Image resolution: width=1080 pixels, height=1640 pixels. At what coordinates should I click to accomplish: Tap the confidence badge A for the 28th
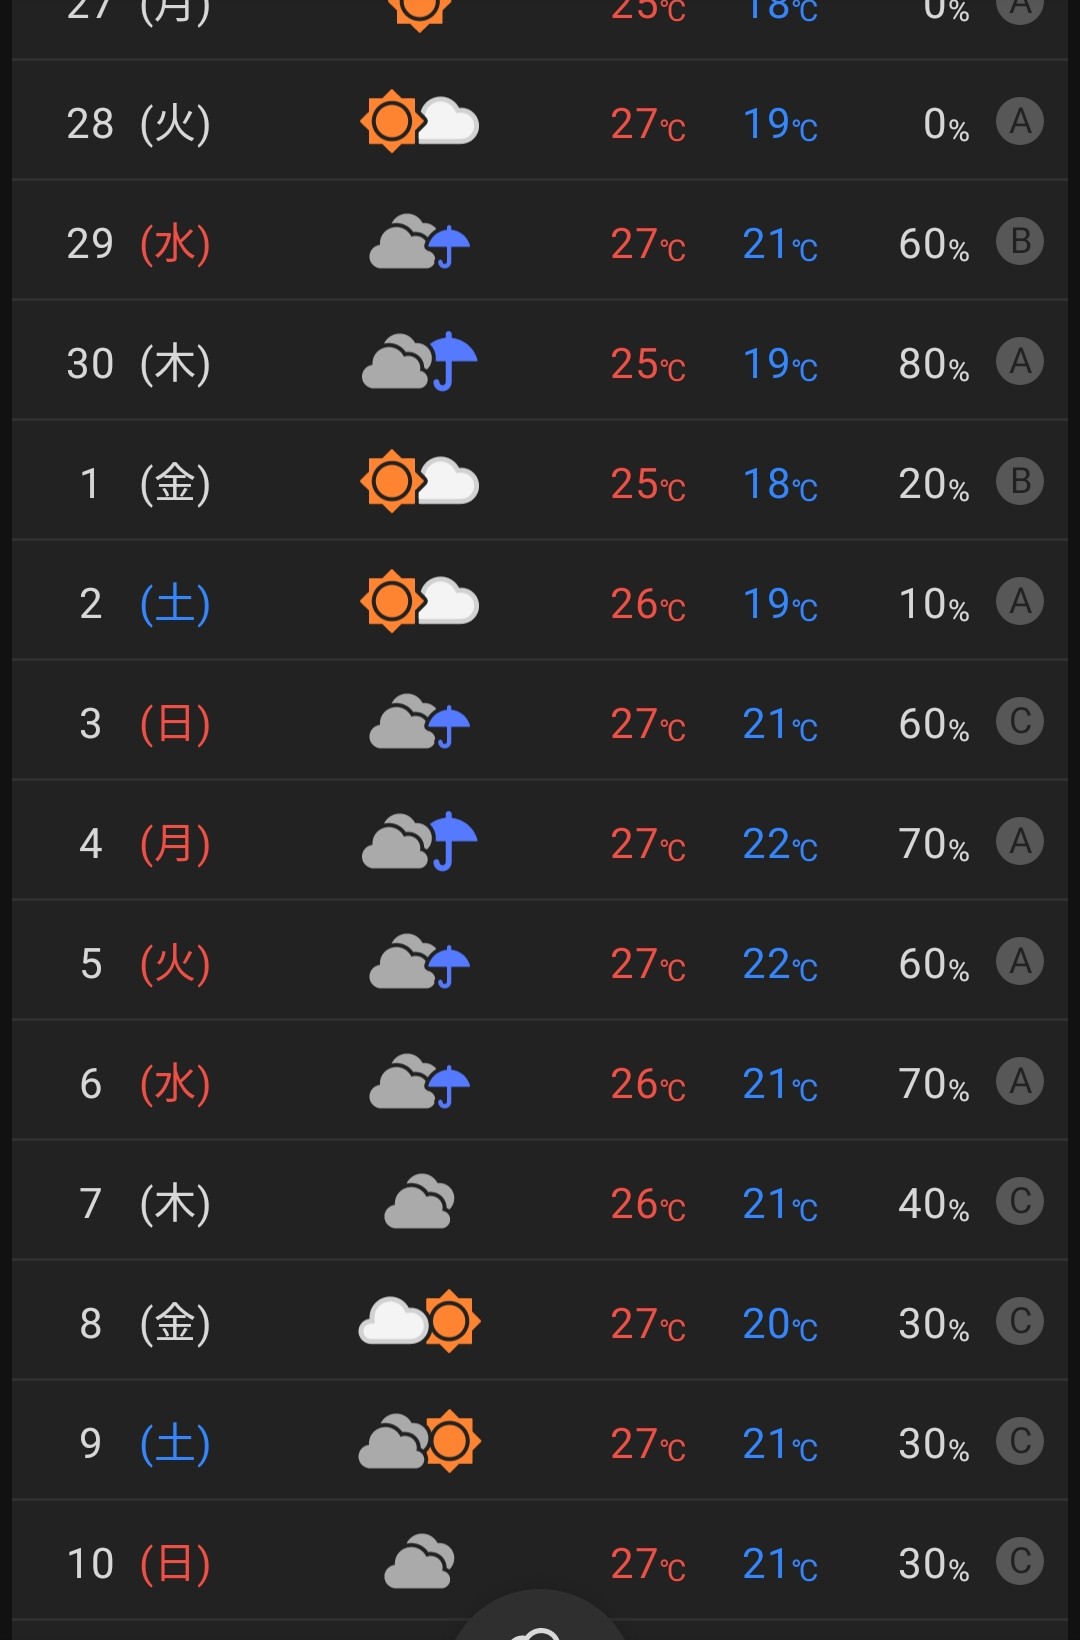[1020, 122]
